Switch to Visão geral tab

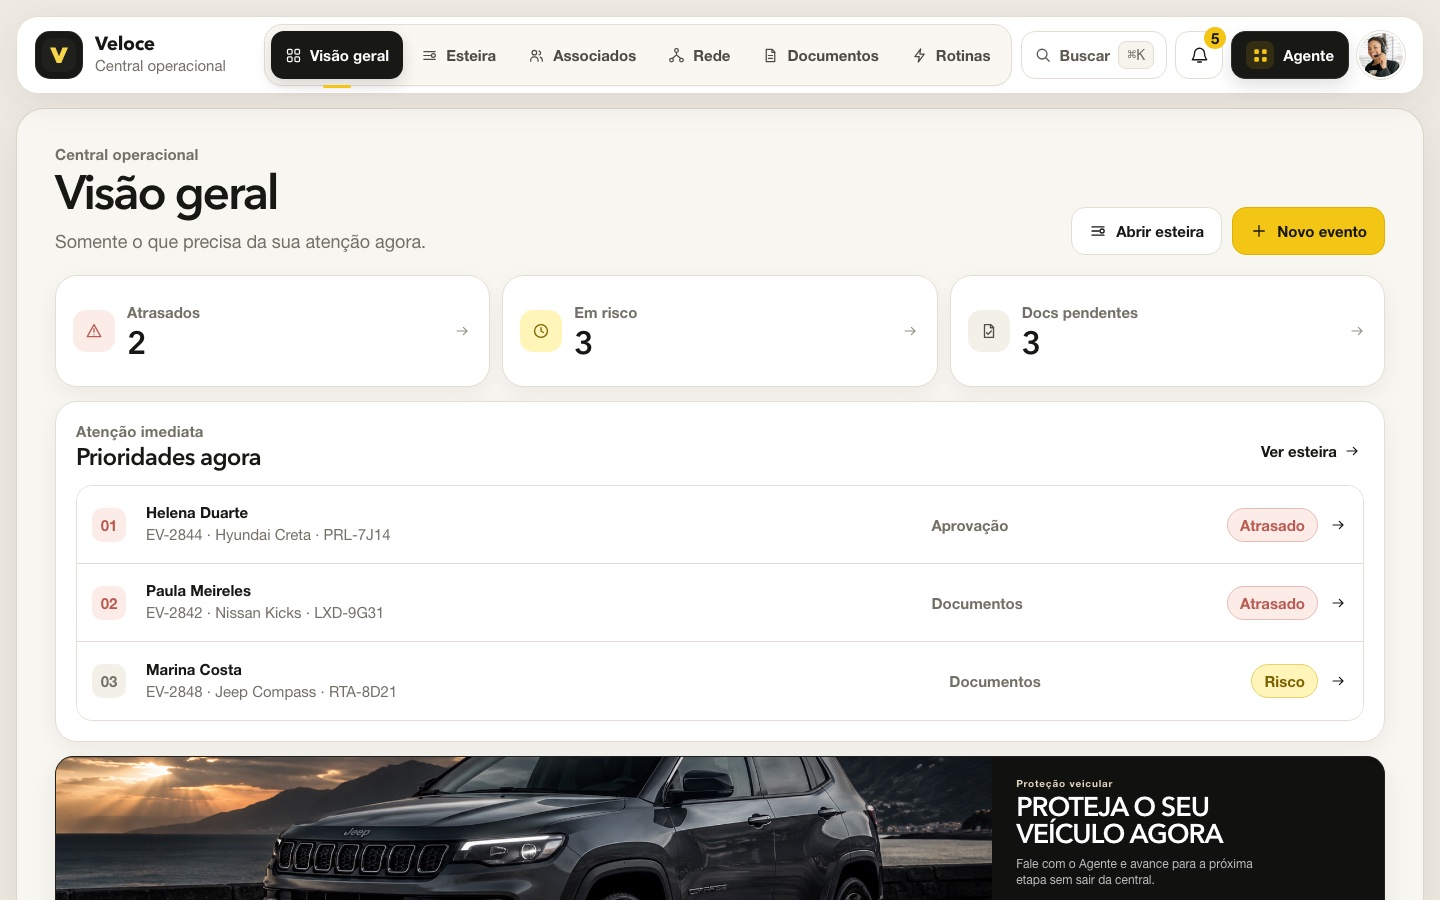337,55
